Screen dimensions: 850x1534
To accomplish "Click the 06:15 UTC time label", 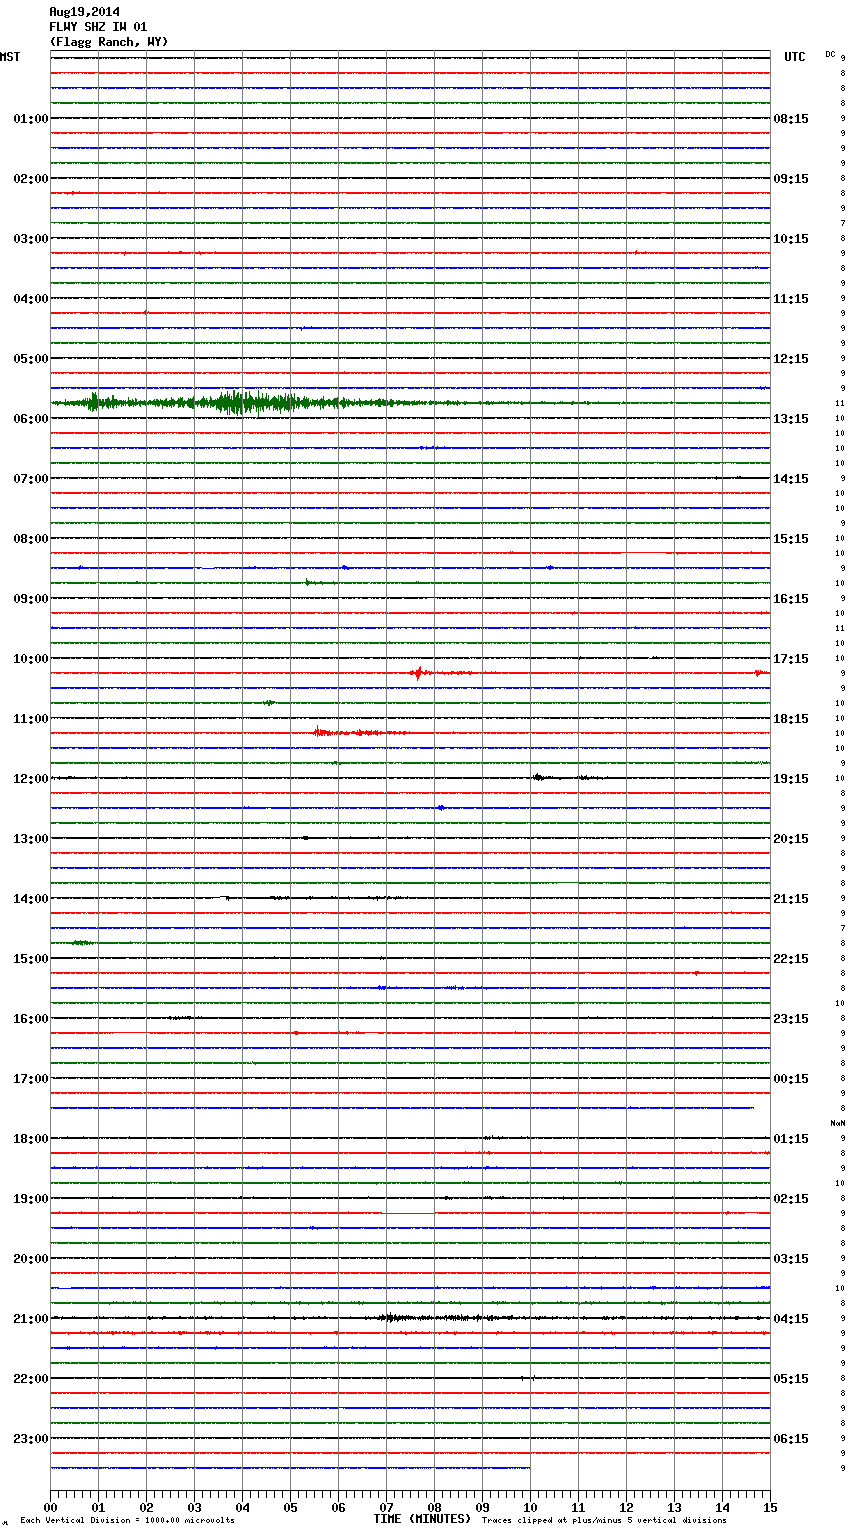I will point(791,1439).
